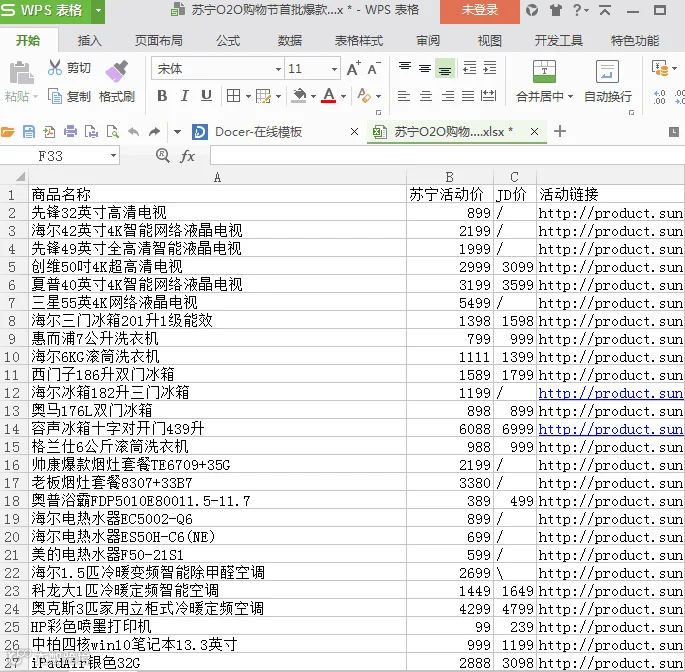
Task: Open hyperlink in row 14 容声冰箱
Action: (x=610, y=429)
